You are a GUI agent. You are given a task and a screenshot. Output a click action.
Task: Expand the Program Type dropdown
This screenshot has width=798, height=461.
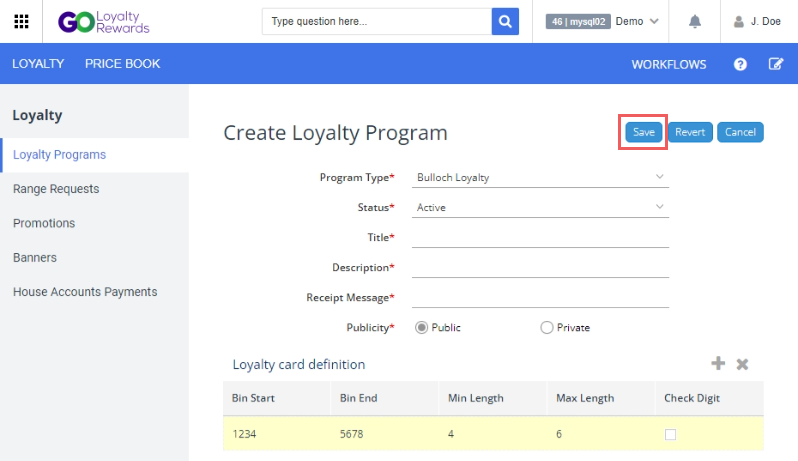(x=540, y=177)
